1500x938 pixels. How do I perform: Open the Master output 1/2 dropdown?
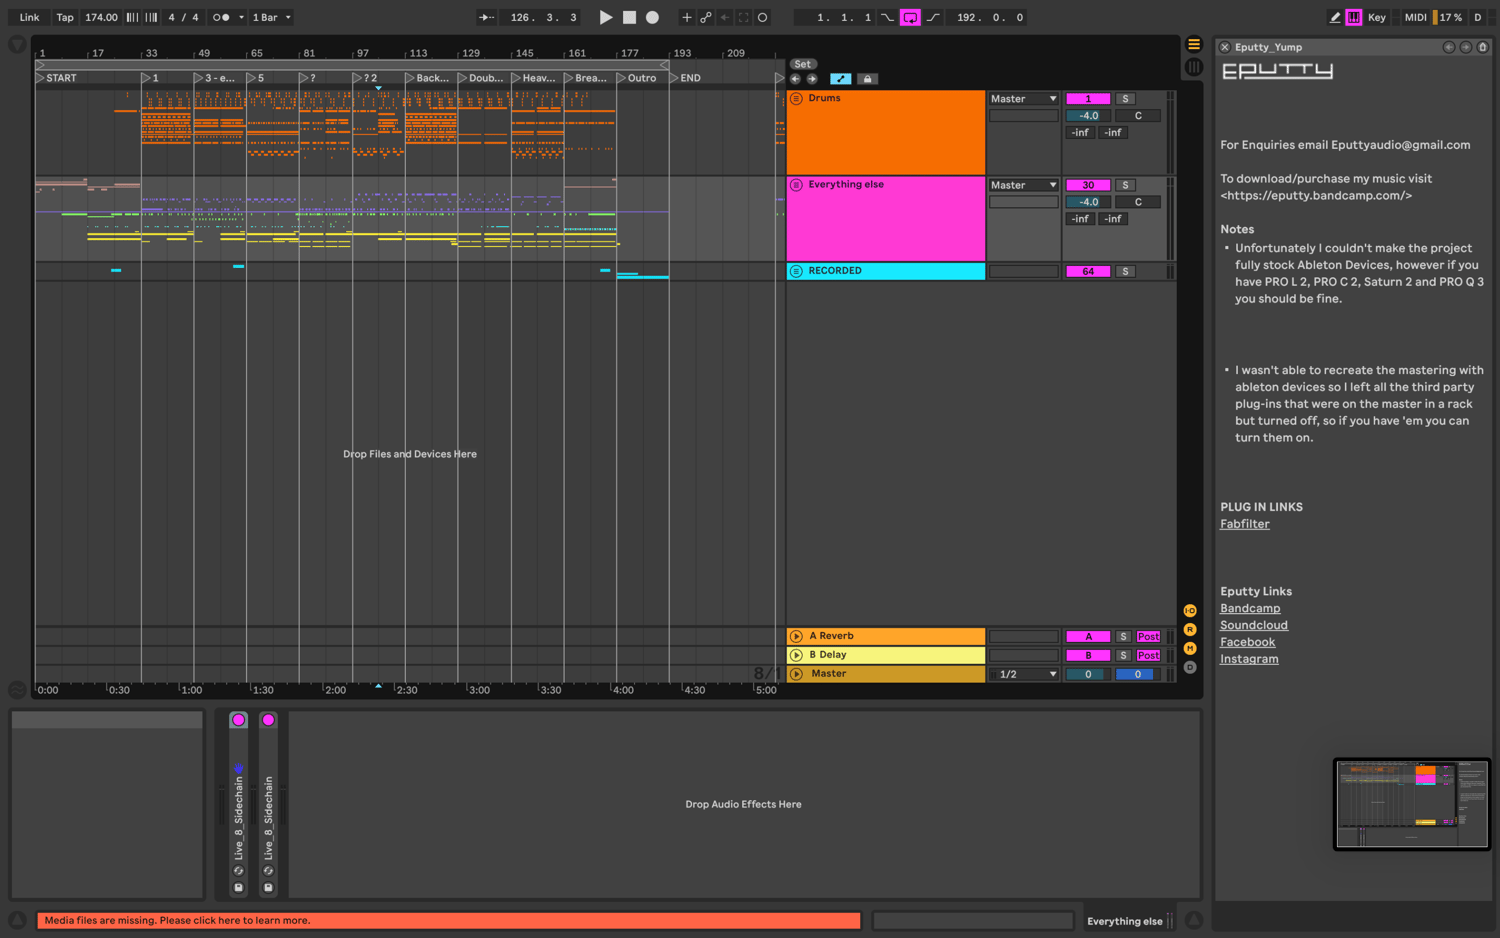tap(1023, 674)
